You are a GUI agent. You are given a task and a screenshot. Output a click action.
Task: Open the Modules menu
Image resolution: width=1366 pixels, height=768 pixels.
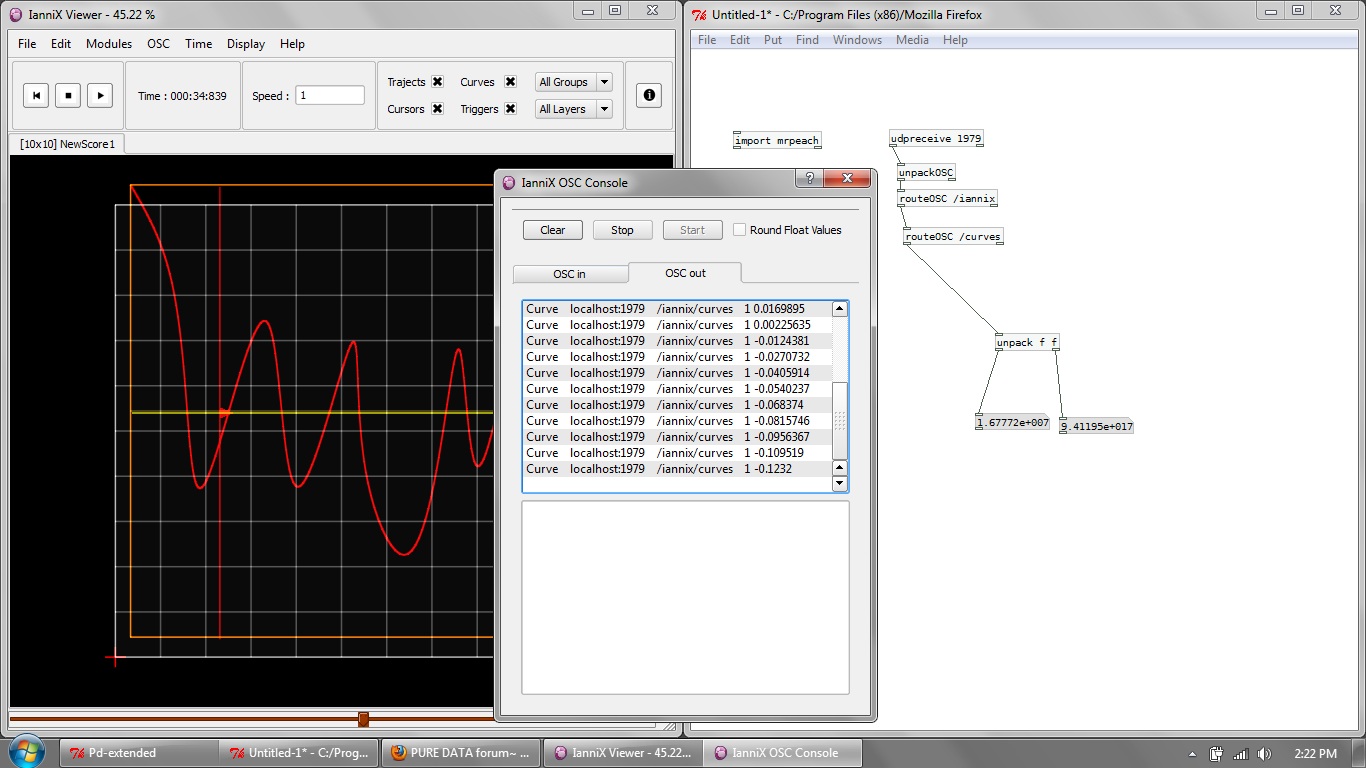[109, 44]
